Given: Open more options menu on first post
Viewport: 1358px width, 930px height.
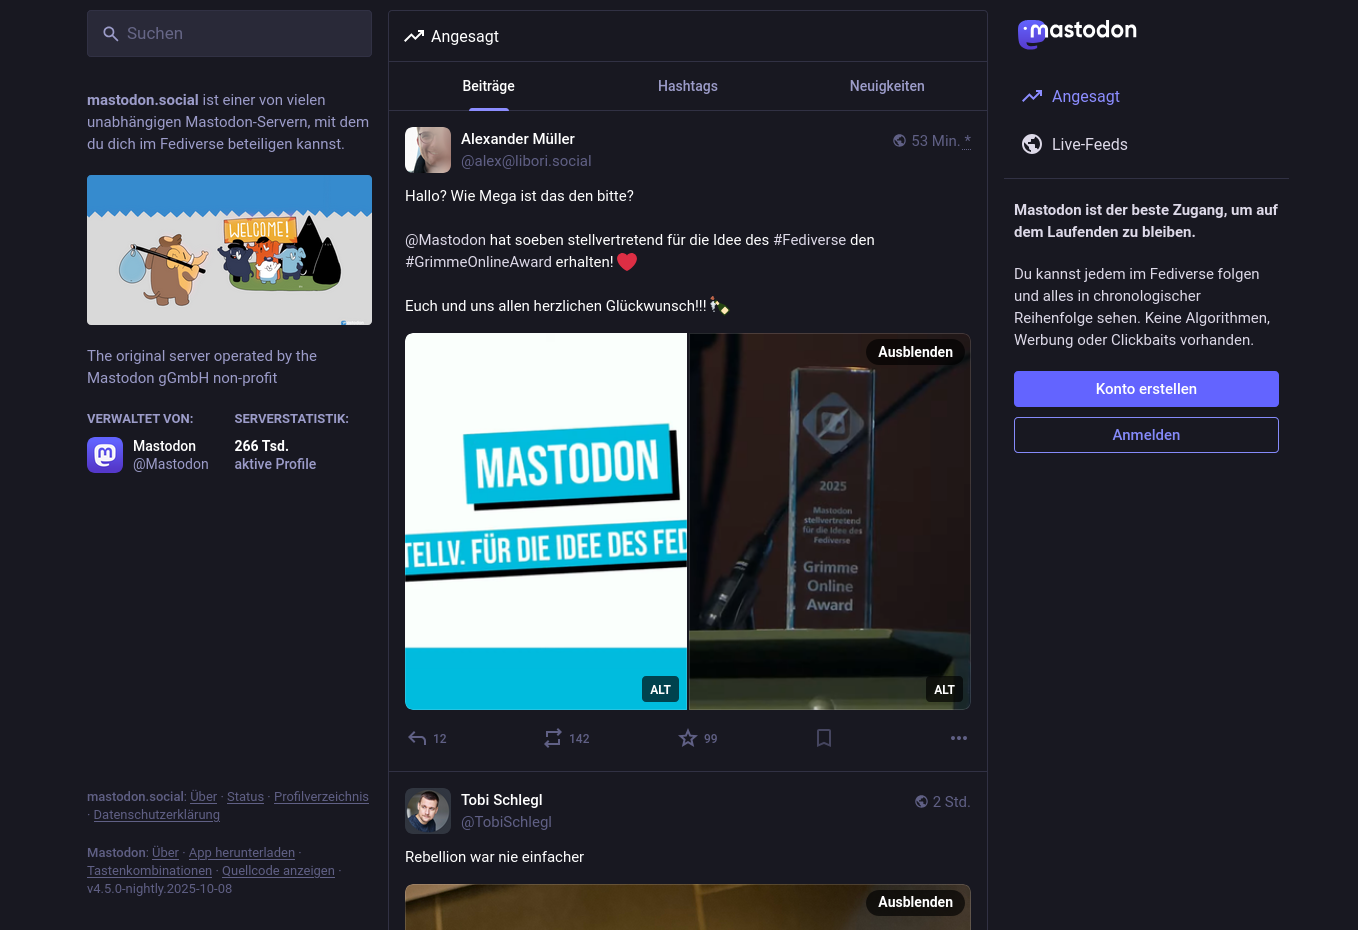Looking at the screenshot, I should tap(958, 738).
